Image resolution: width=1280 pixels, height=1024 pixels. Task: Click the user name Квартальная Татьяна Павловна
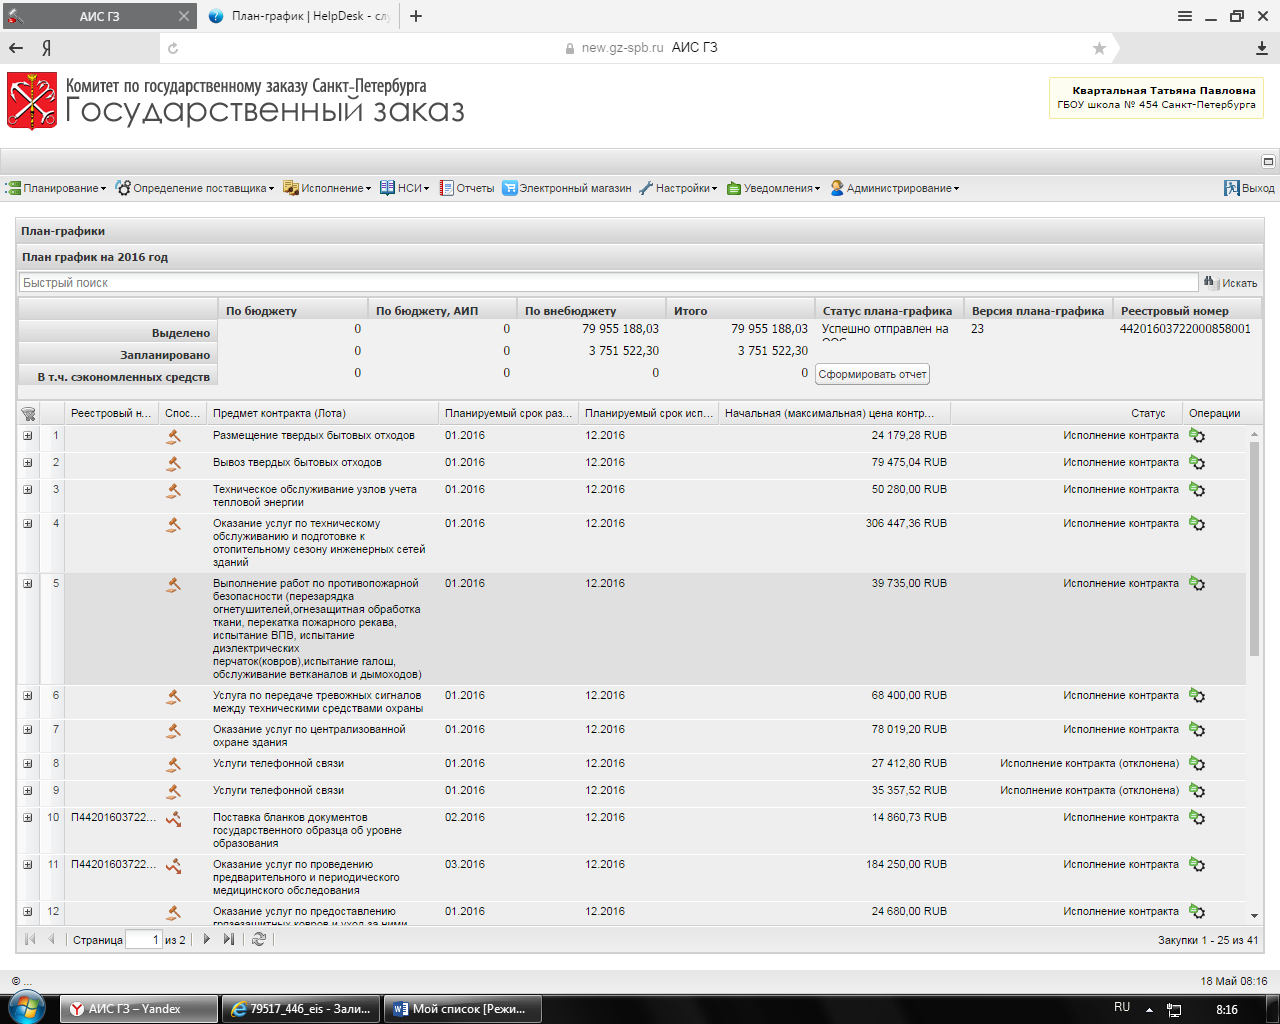point(1164,90)
